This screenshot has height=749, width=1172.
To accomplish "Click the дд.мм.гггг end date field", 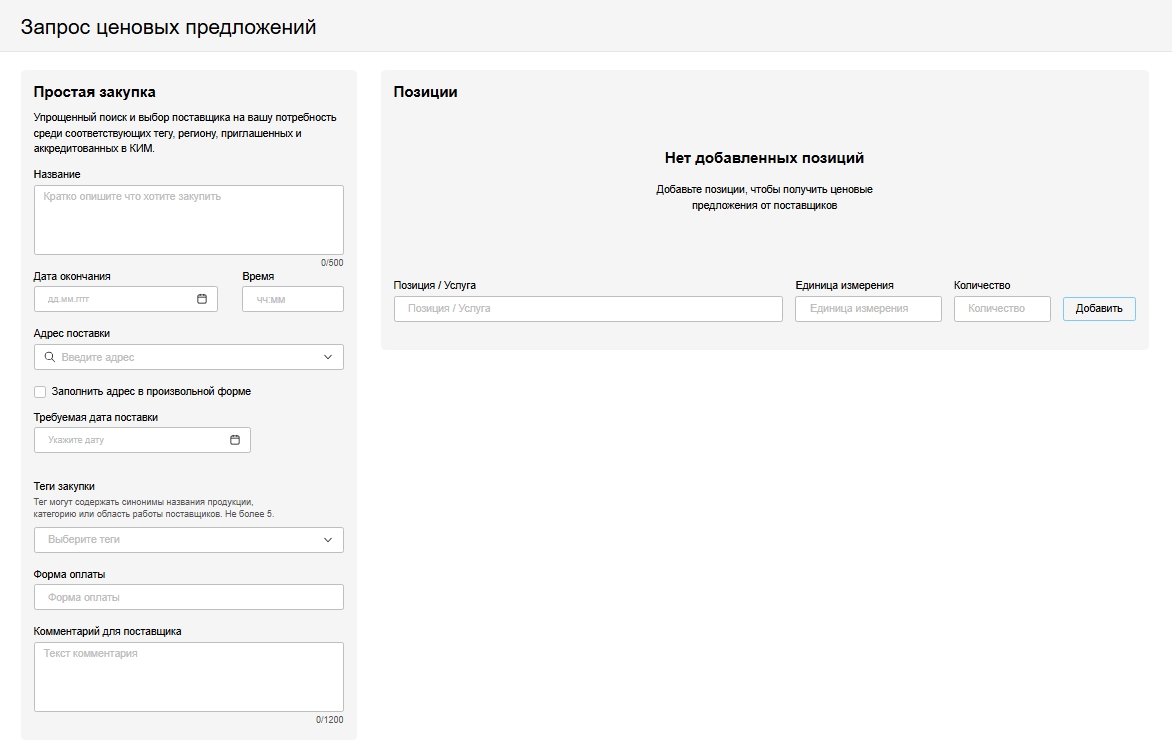I will 115,299.
